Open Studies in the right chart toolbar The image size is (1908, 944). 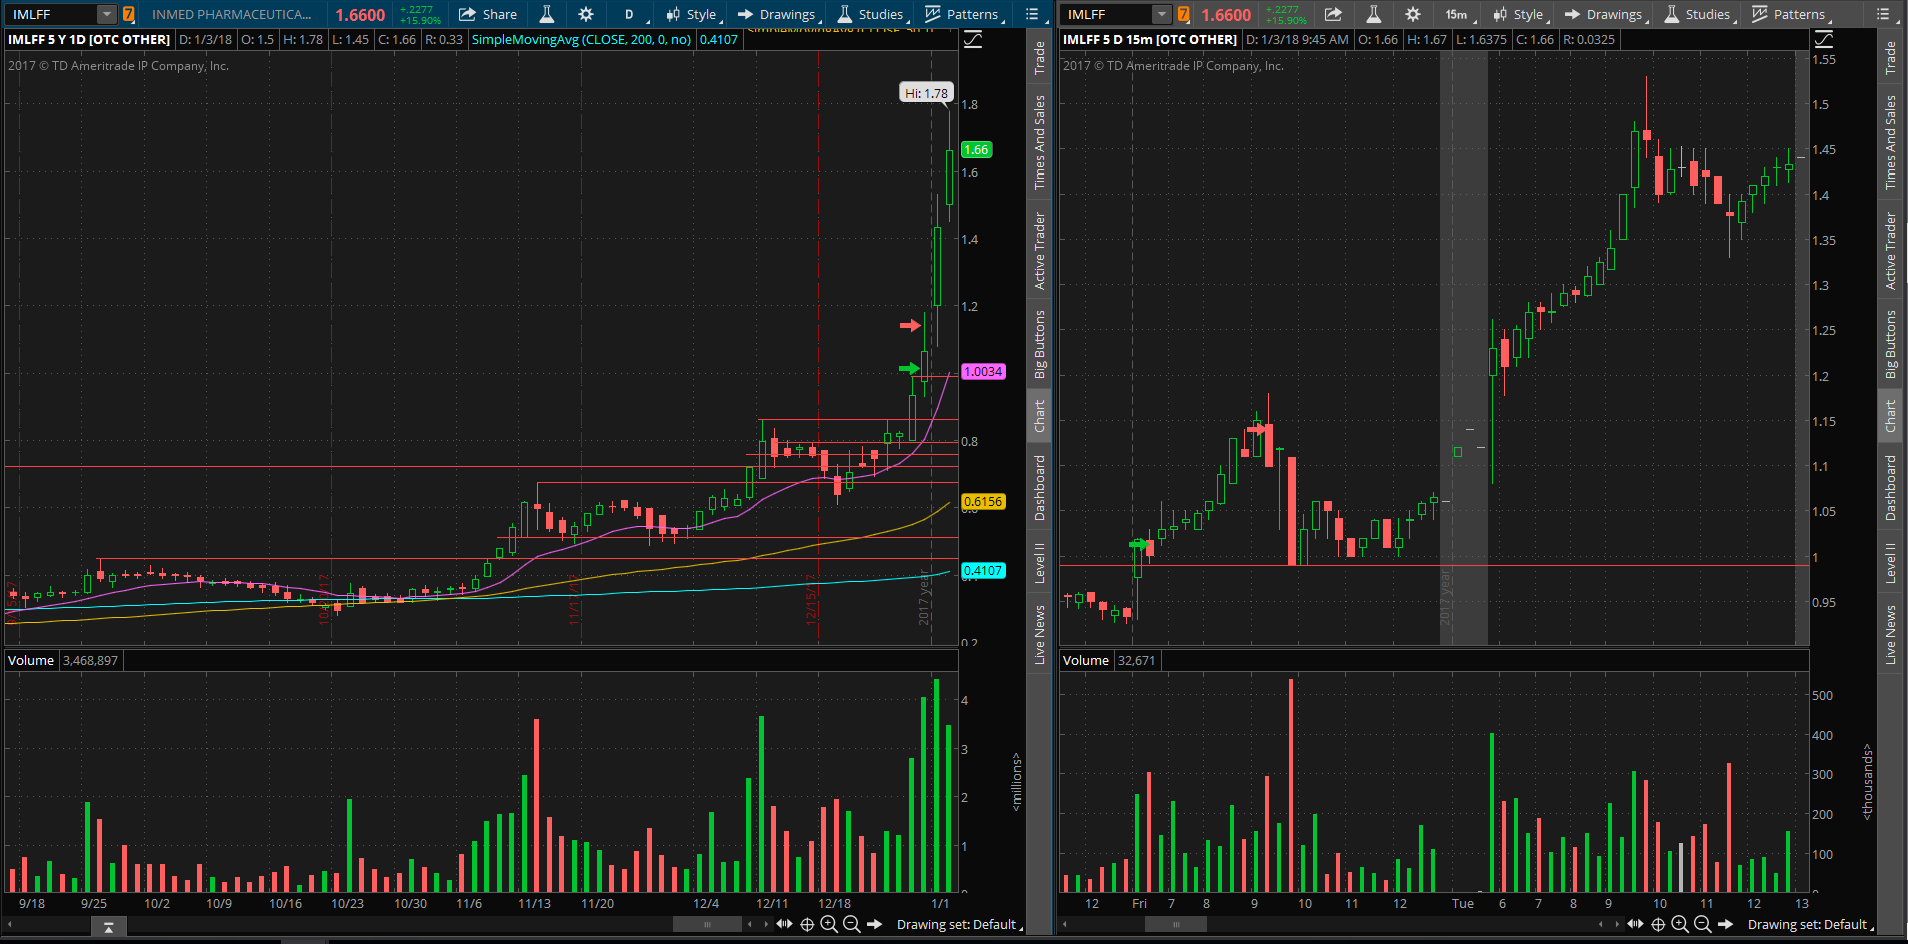[x=1698, y=14]
